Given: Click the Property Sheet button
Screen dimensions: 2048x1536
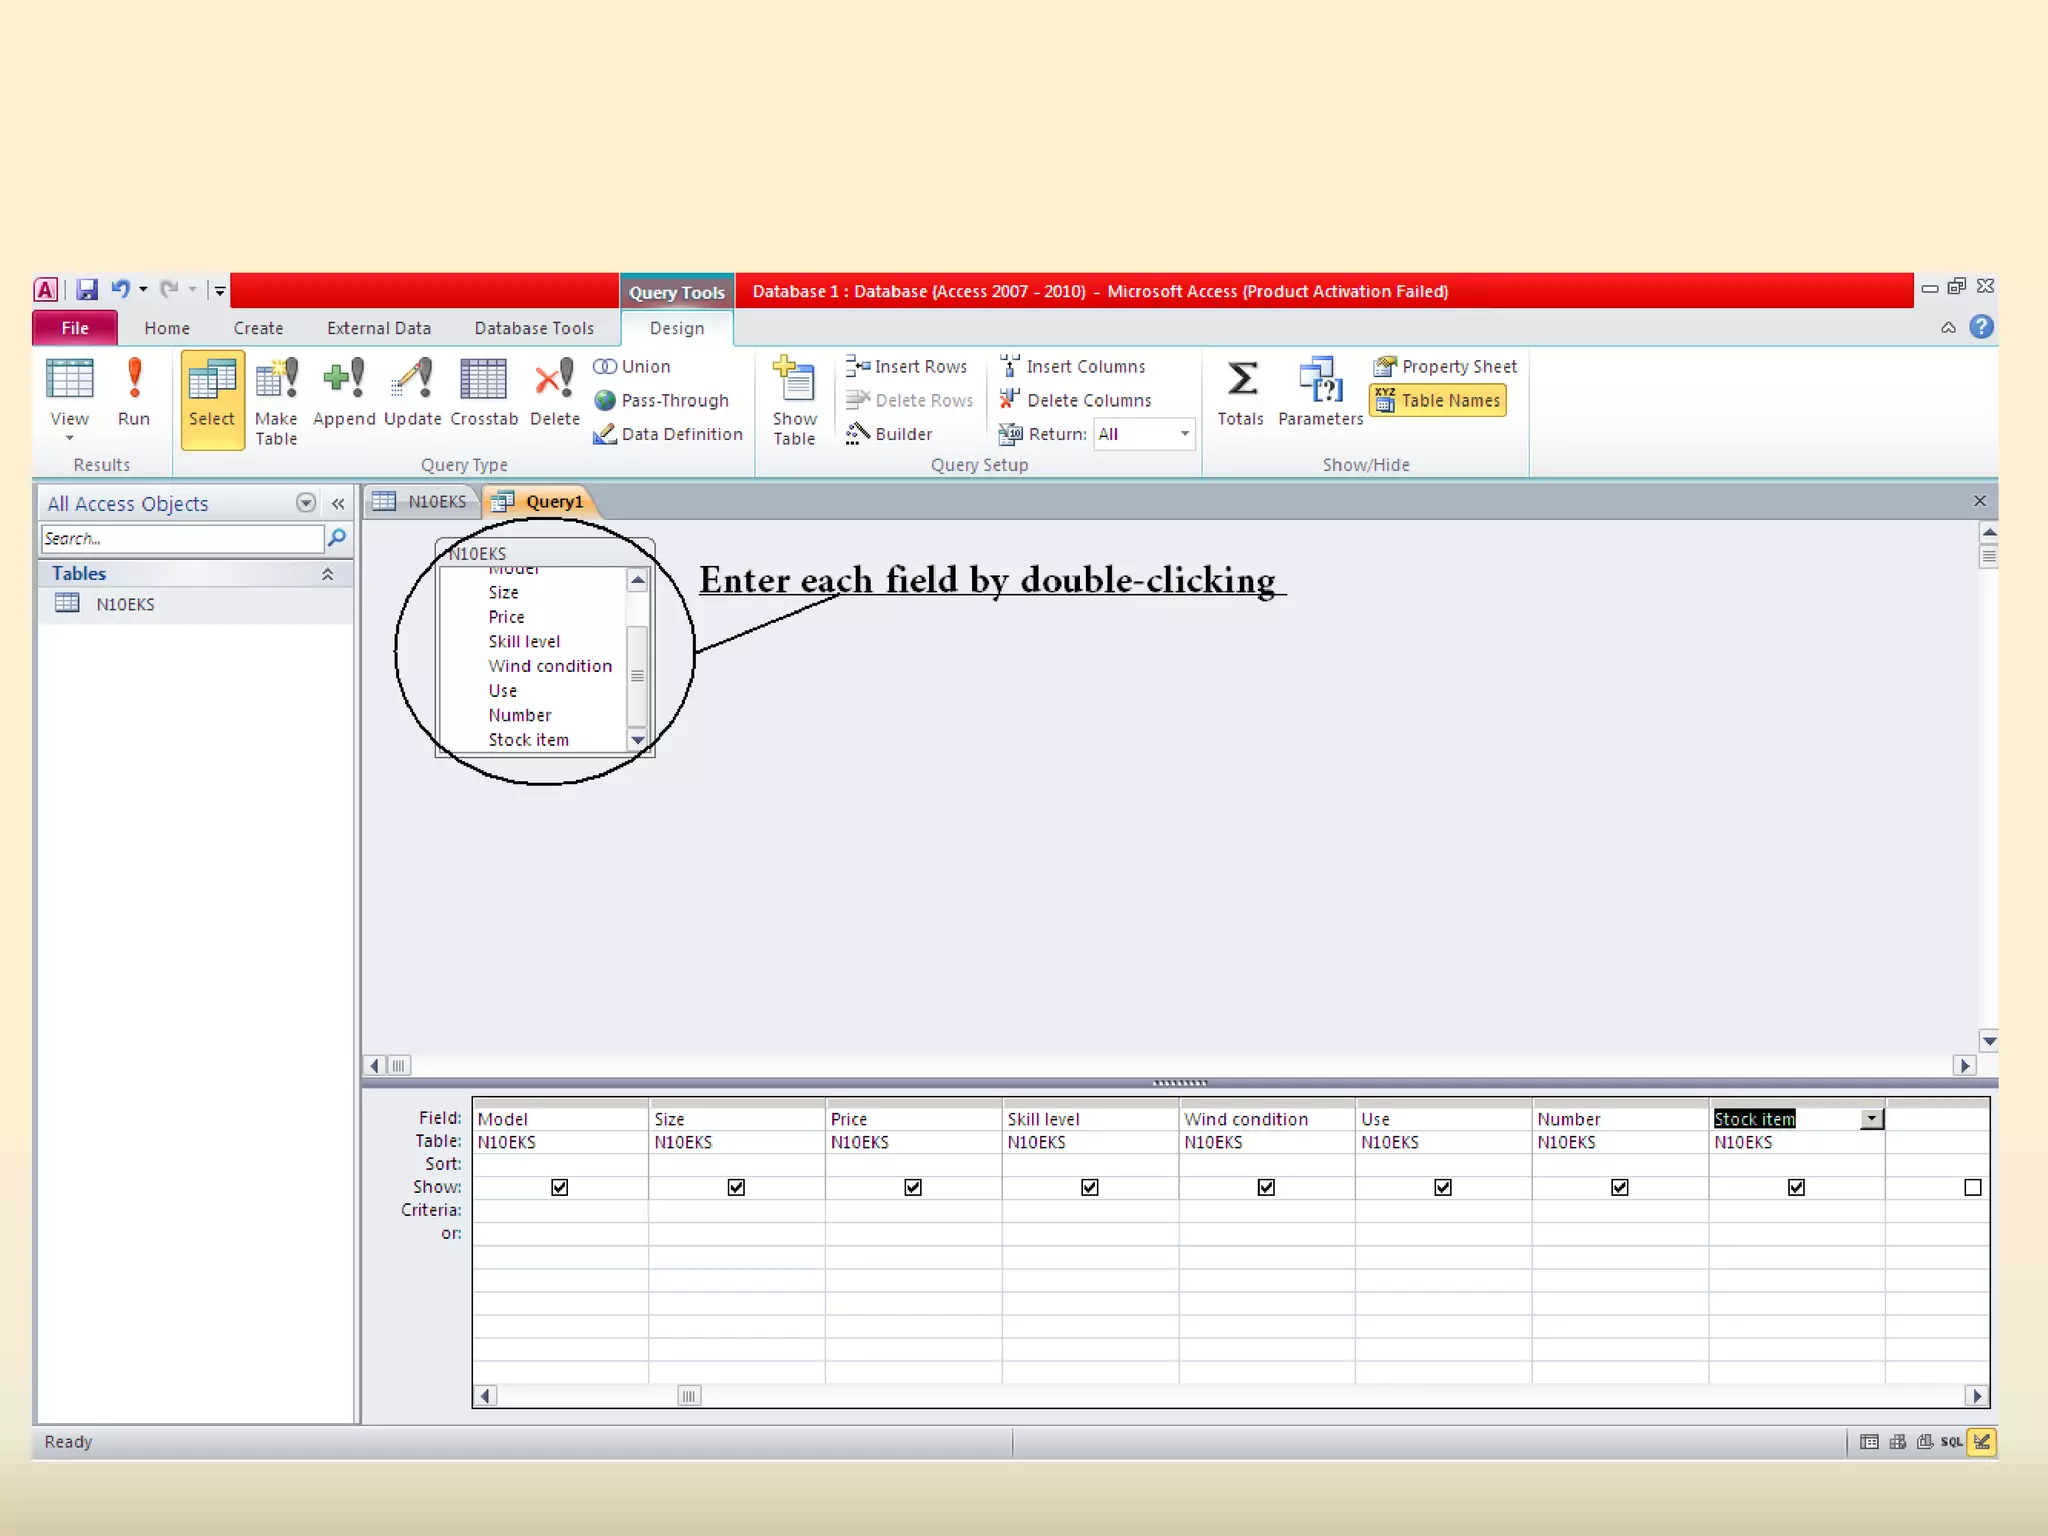Looking at the screenshot, I should click(1446, 367).
